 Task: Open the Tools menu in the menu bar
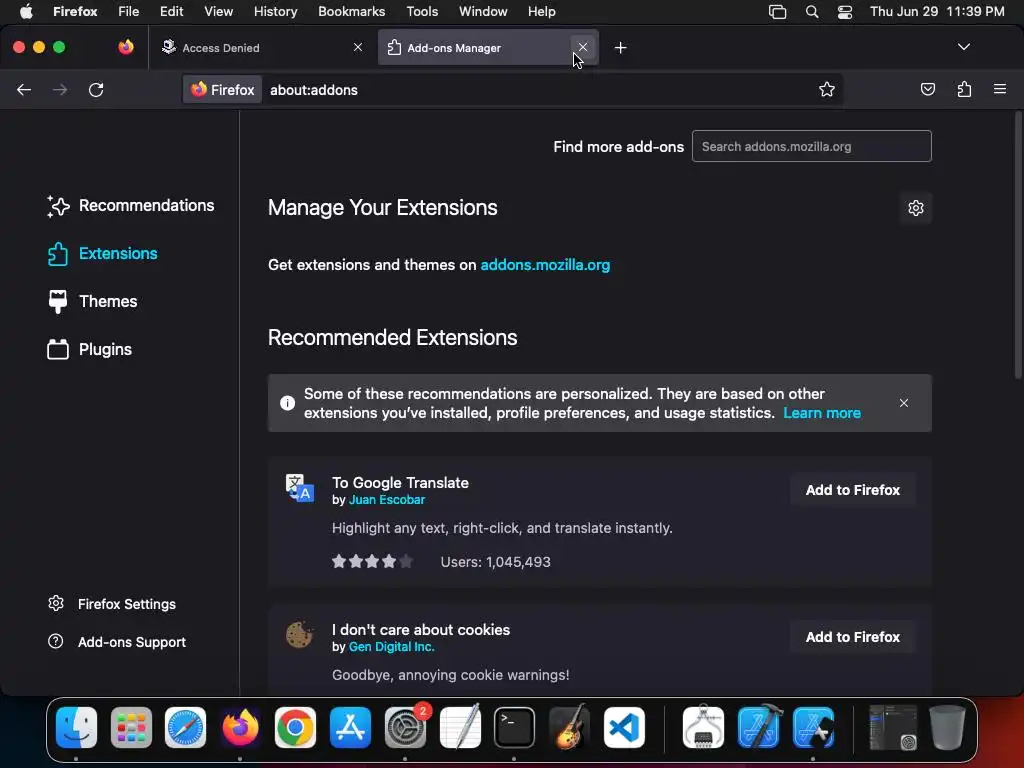click(x=422, y=11)
